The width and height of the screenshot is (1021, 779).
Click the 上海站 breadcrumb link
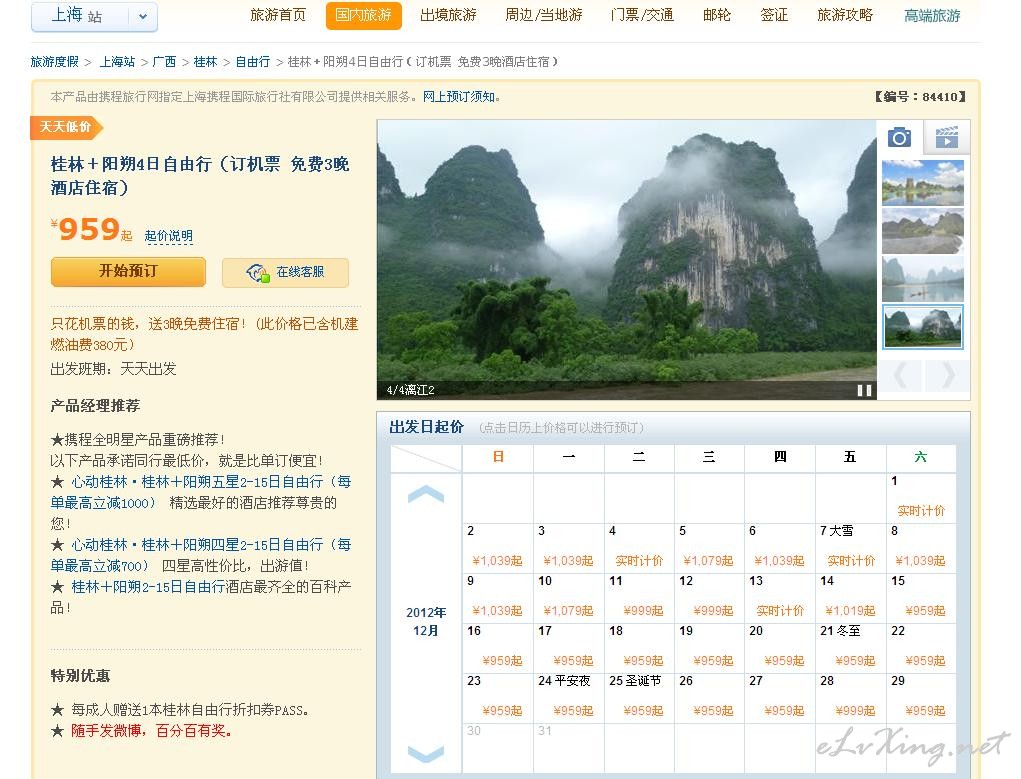117,62
